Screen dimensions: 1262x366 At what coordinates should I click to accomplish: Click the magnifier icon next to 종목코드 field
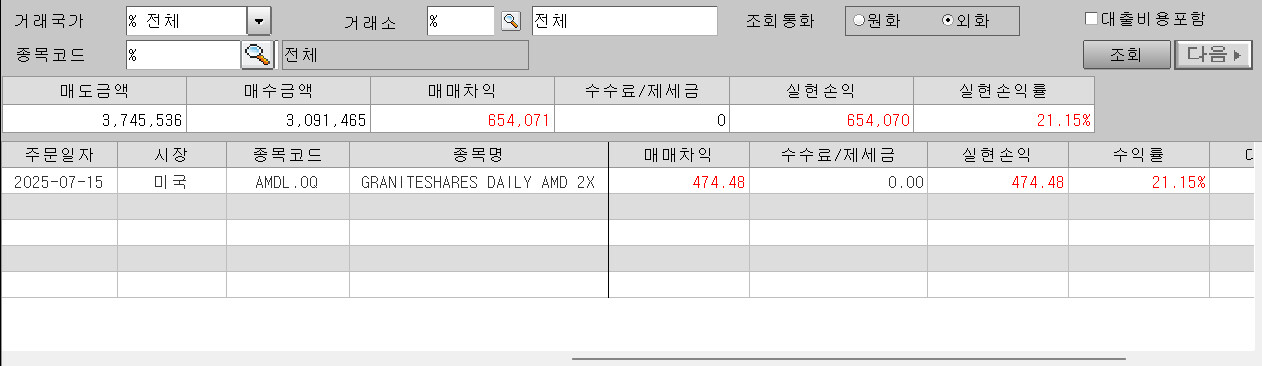[x=258, y=55]
